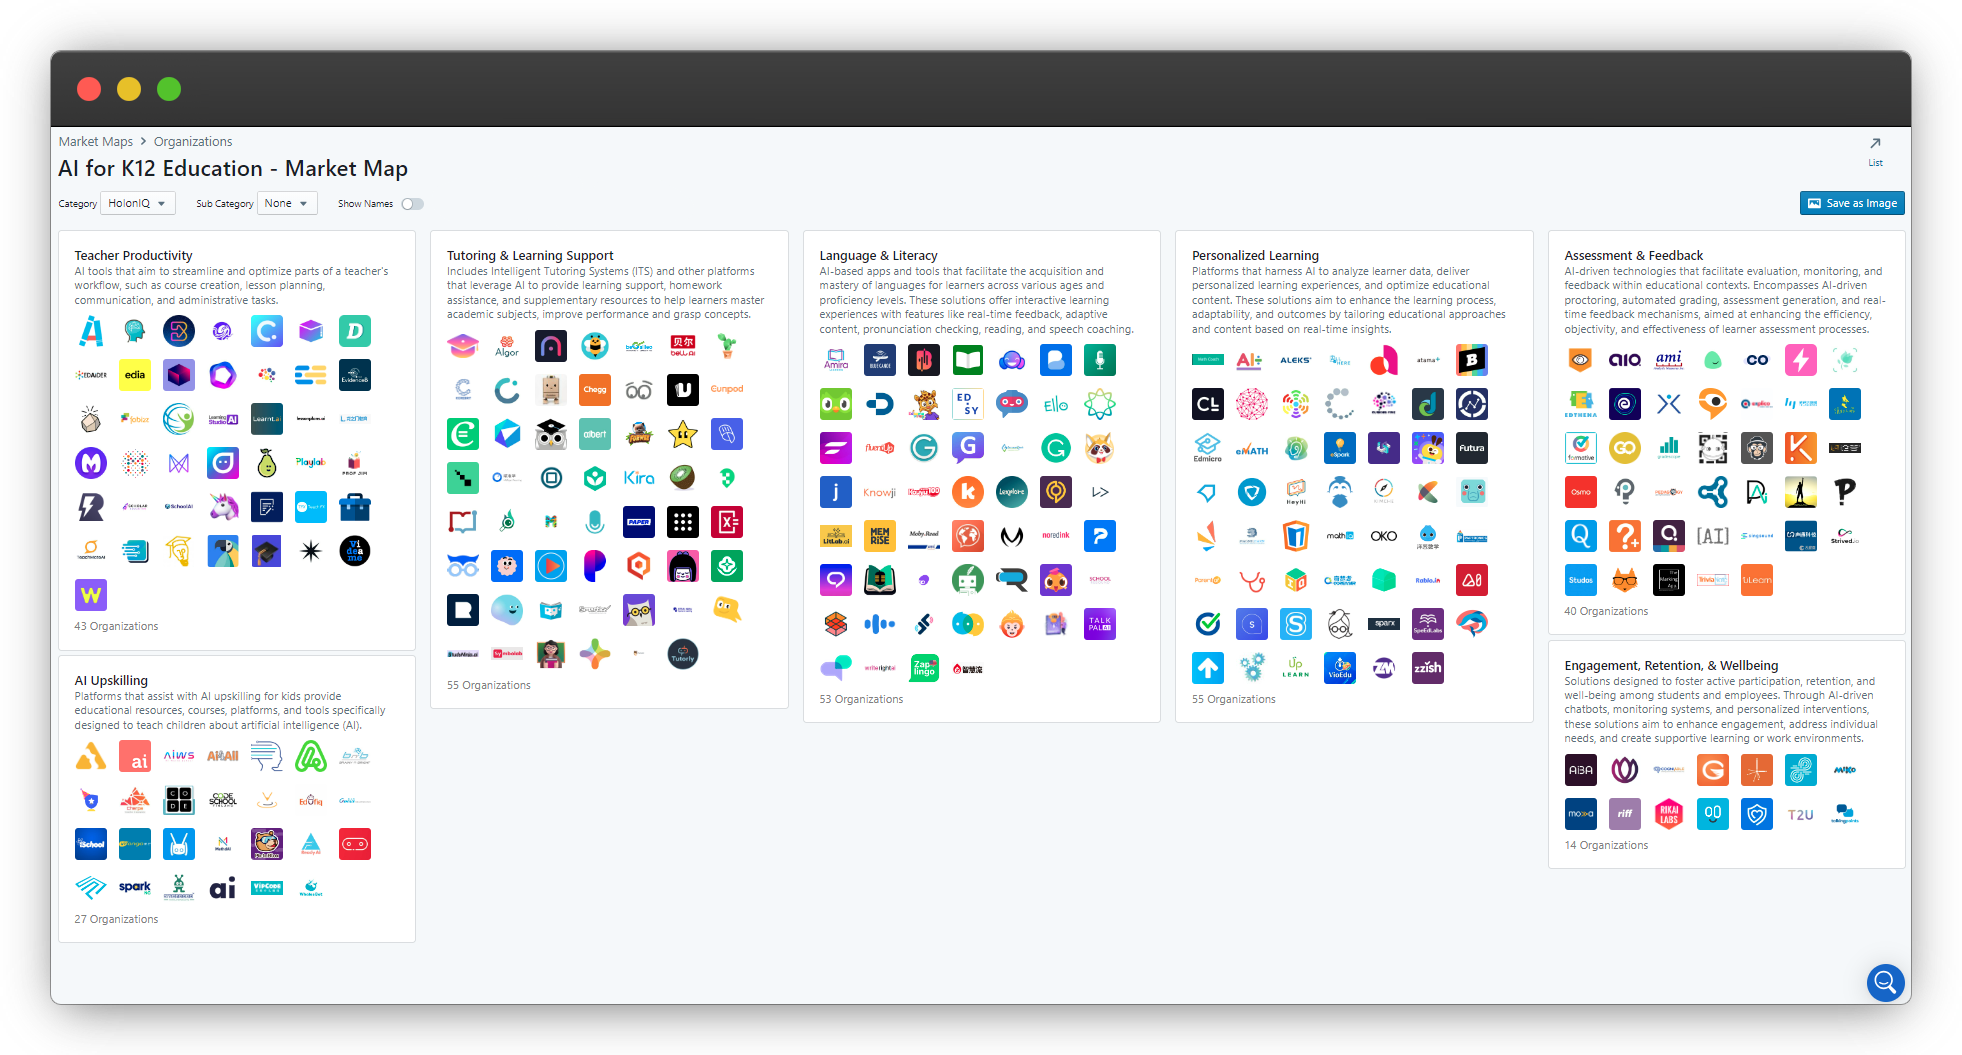This screenshot has height=1055, width=1962.
Task: Open the Category dropdown showing HolonIQ
Action: tap(138, 203)
